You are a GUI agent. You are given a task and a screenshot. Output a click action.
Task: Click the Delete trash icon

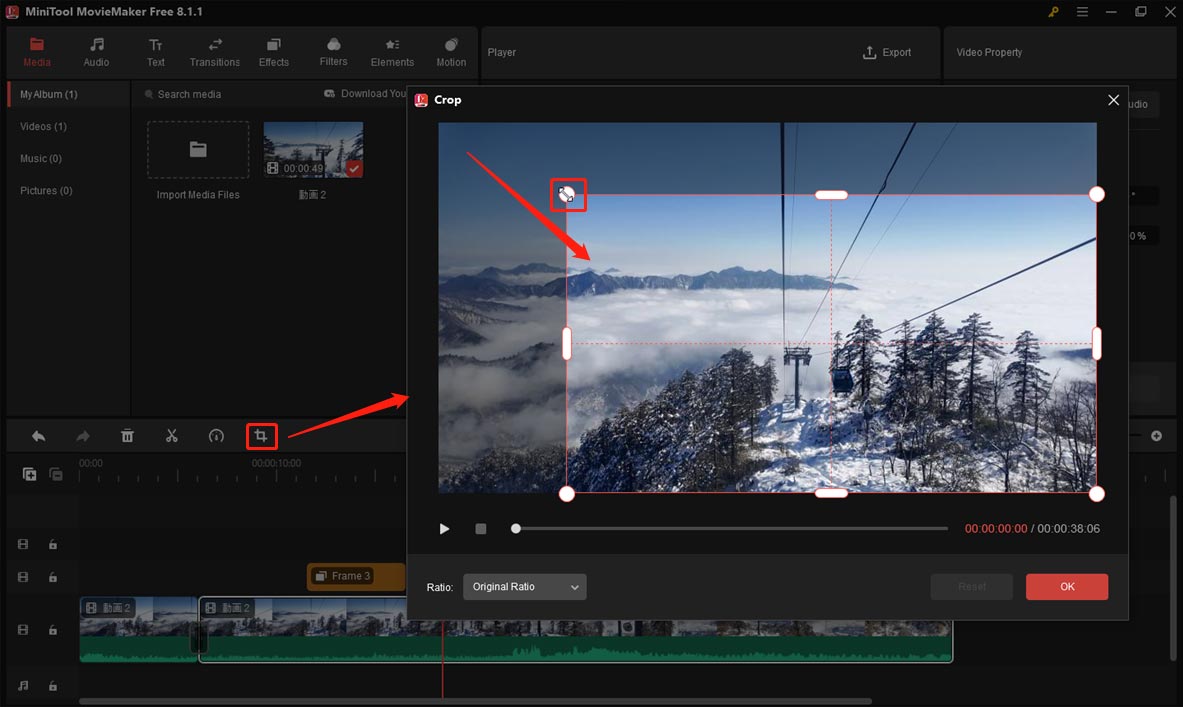tap(128, 436)
